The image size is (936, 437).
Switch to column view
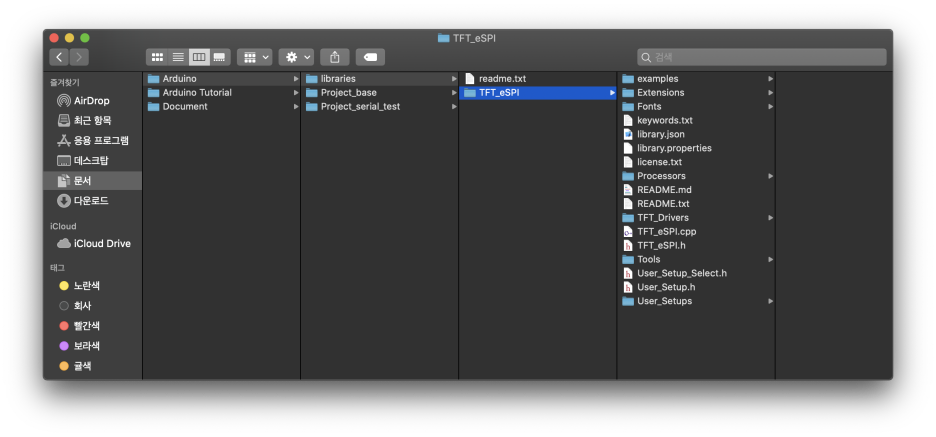pyautogui.click(x=199, y=57)
